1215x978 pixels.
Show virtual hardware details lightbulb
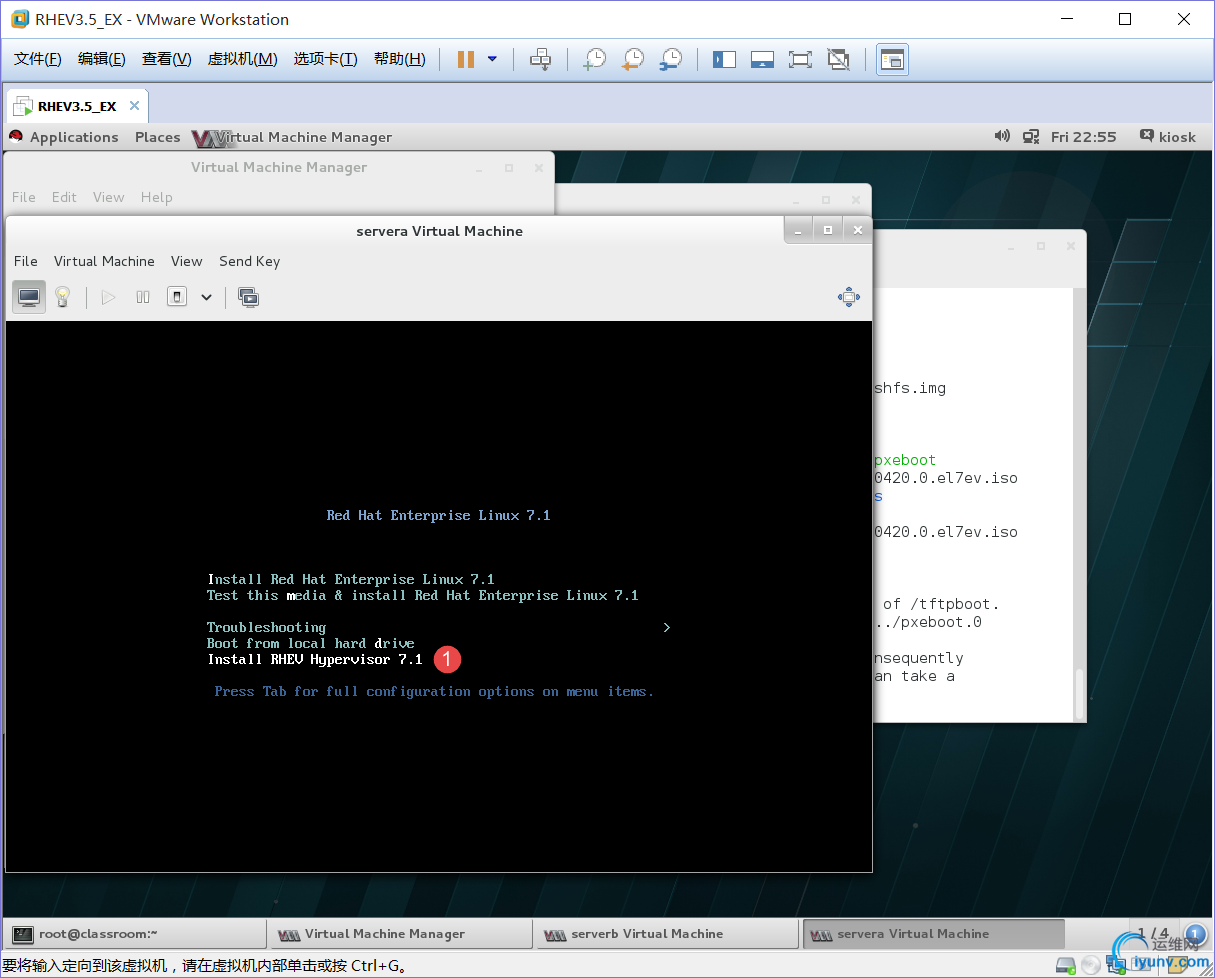[x=62, y=297]
